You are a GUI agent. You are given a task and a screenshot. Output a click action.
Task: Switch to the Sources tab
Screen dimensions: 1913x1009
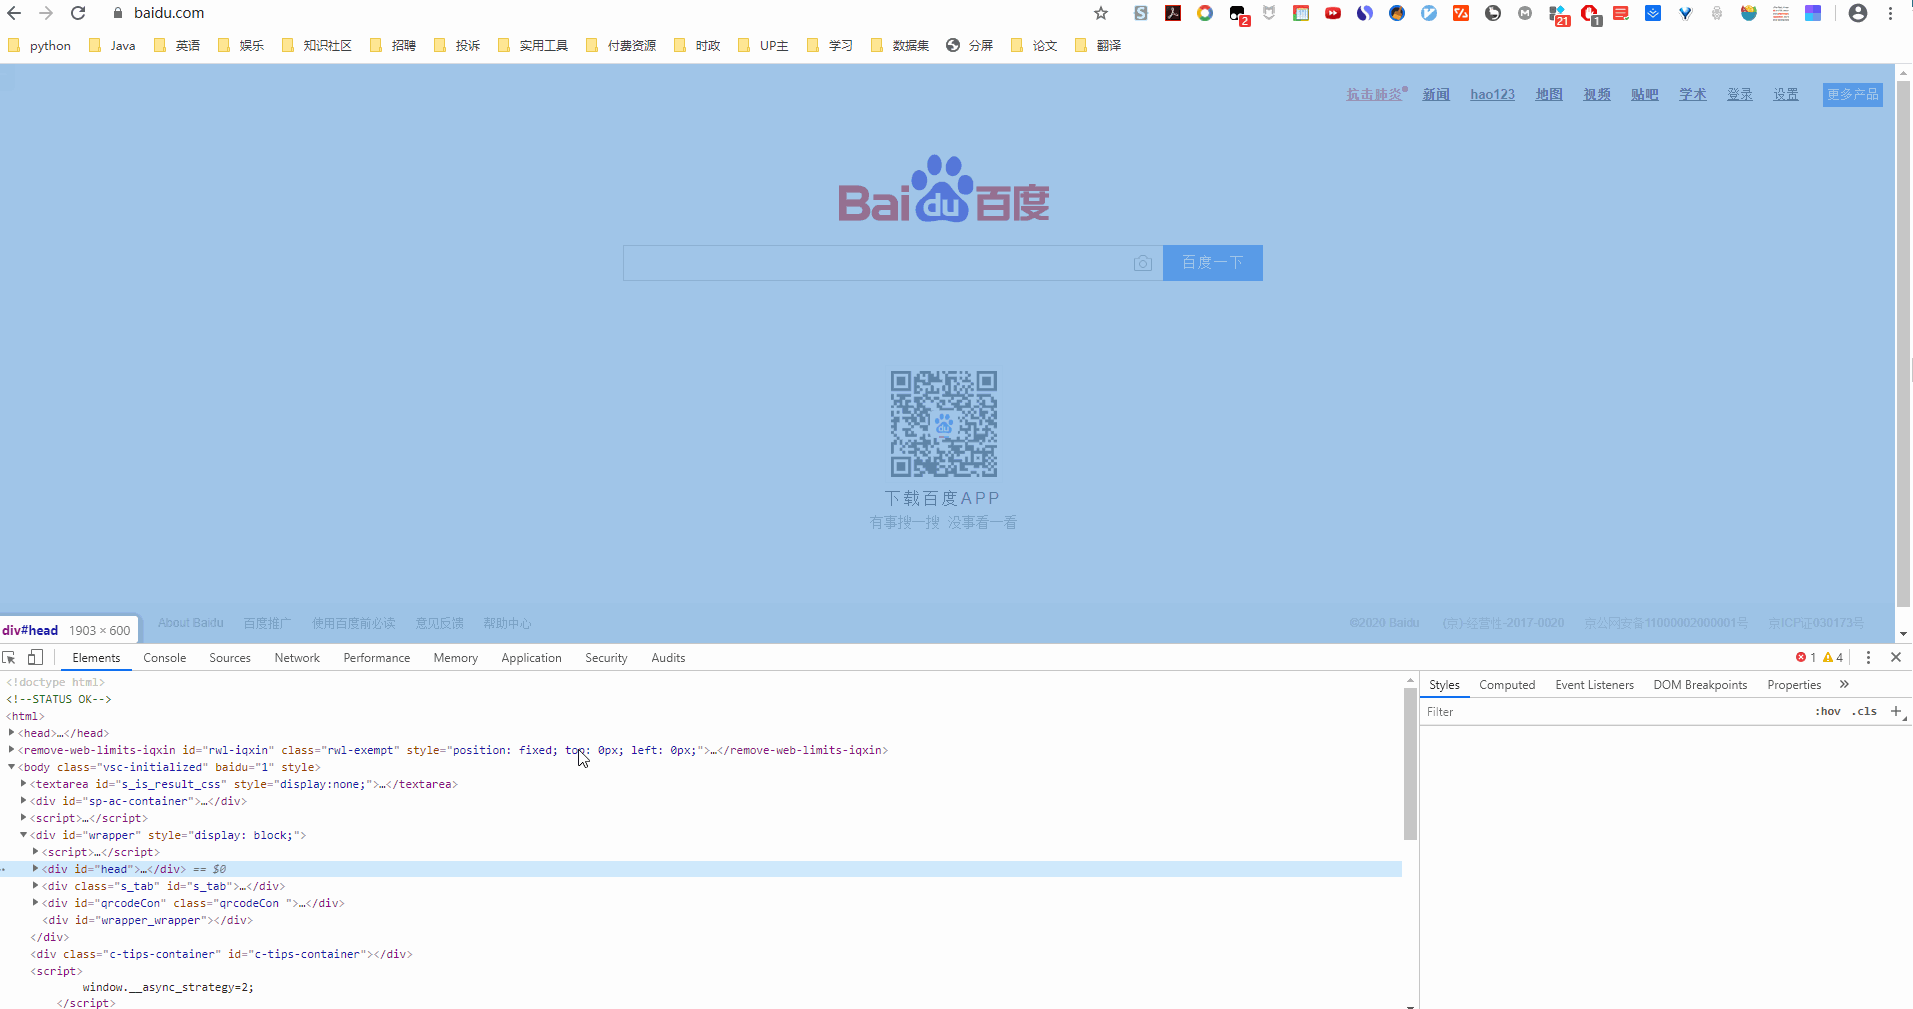230,658
